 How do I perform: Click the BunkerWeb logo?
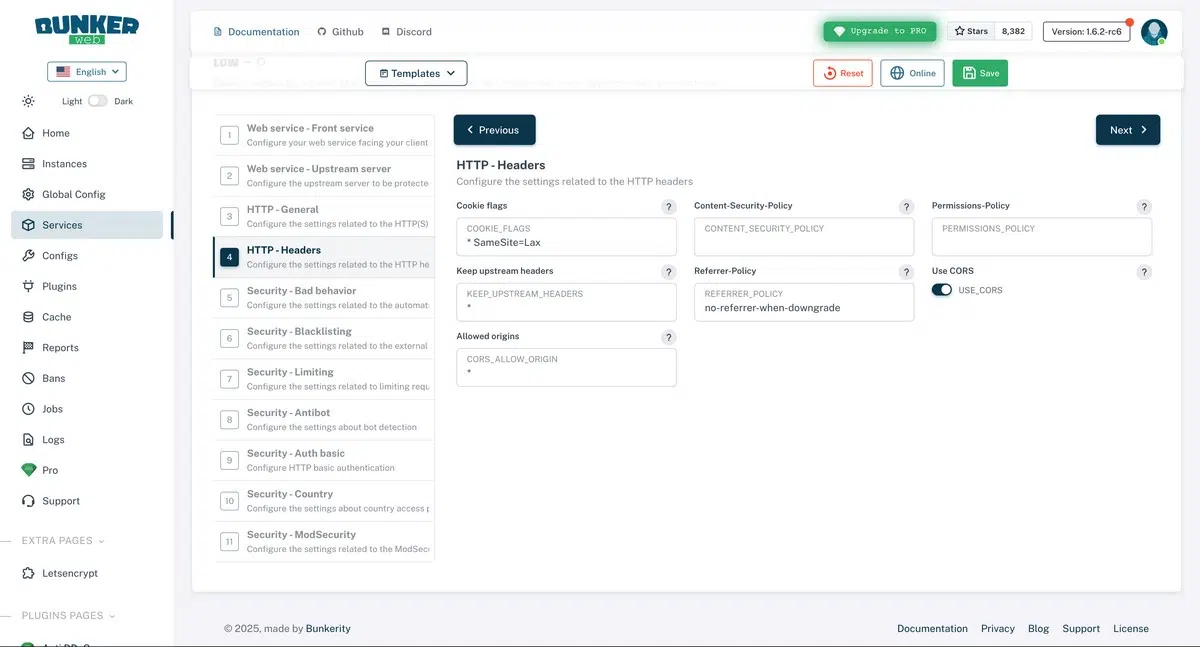tap(87, 30)
